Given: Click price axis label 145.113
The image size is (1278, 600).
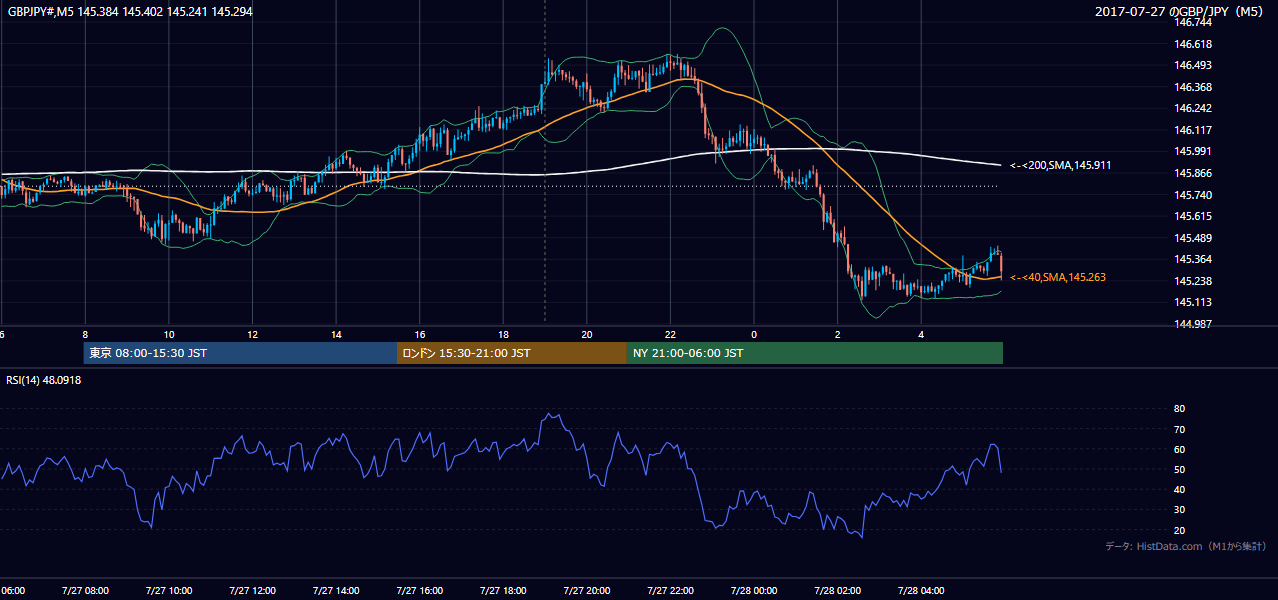Looking at the screenshot, I should tap(1192, 302).
